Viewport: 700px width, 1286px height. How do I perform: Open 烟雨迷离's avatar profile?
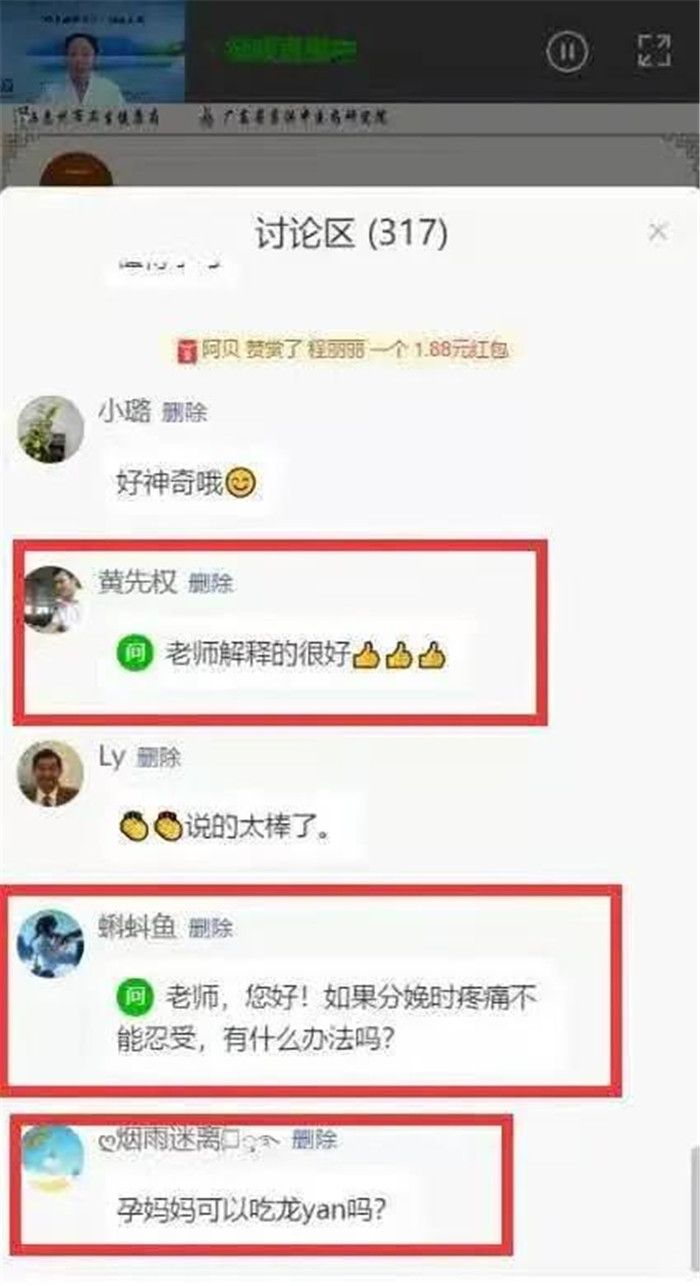point(52,1158)
